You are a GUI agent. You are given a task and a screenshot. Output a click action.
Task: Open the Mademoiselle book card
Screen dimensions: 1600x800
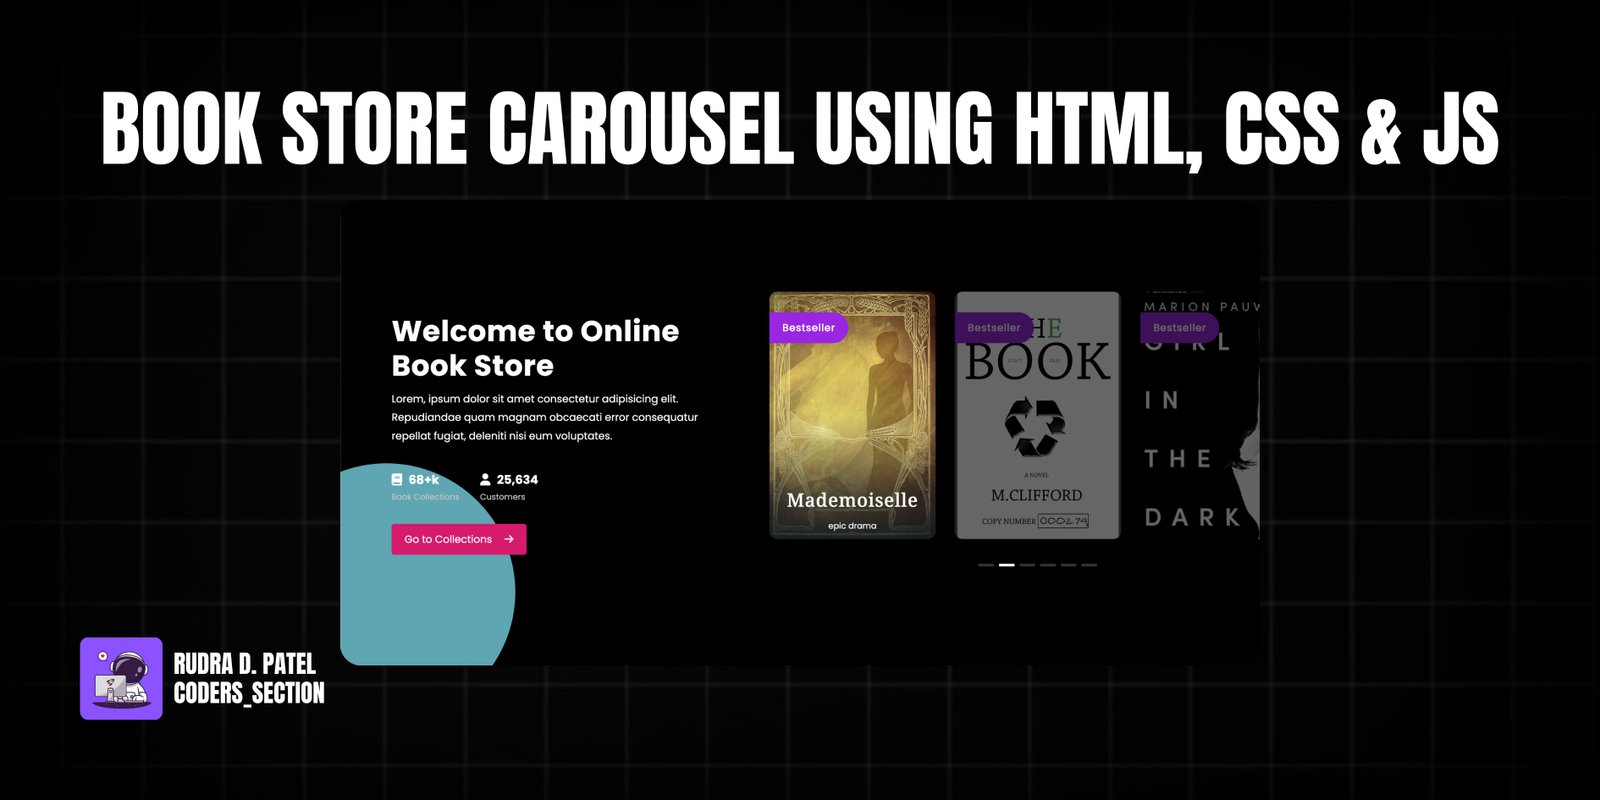point(852,415)
